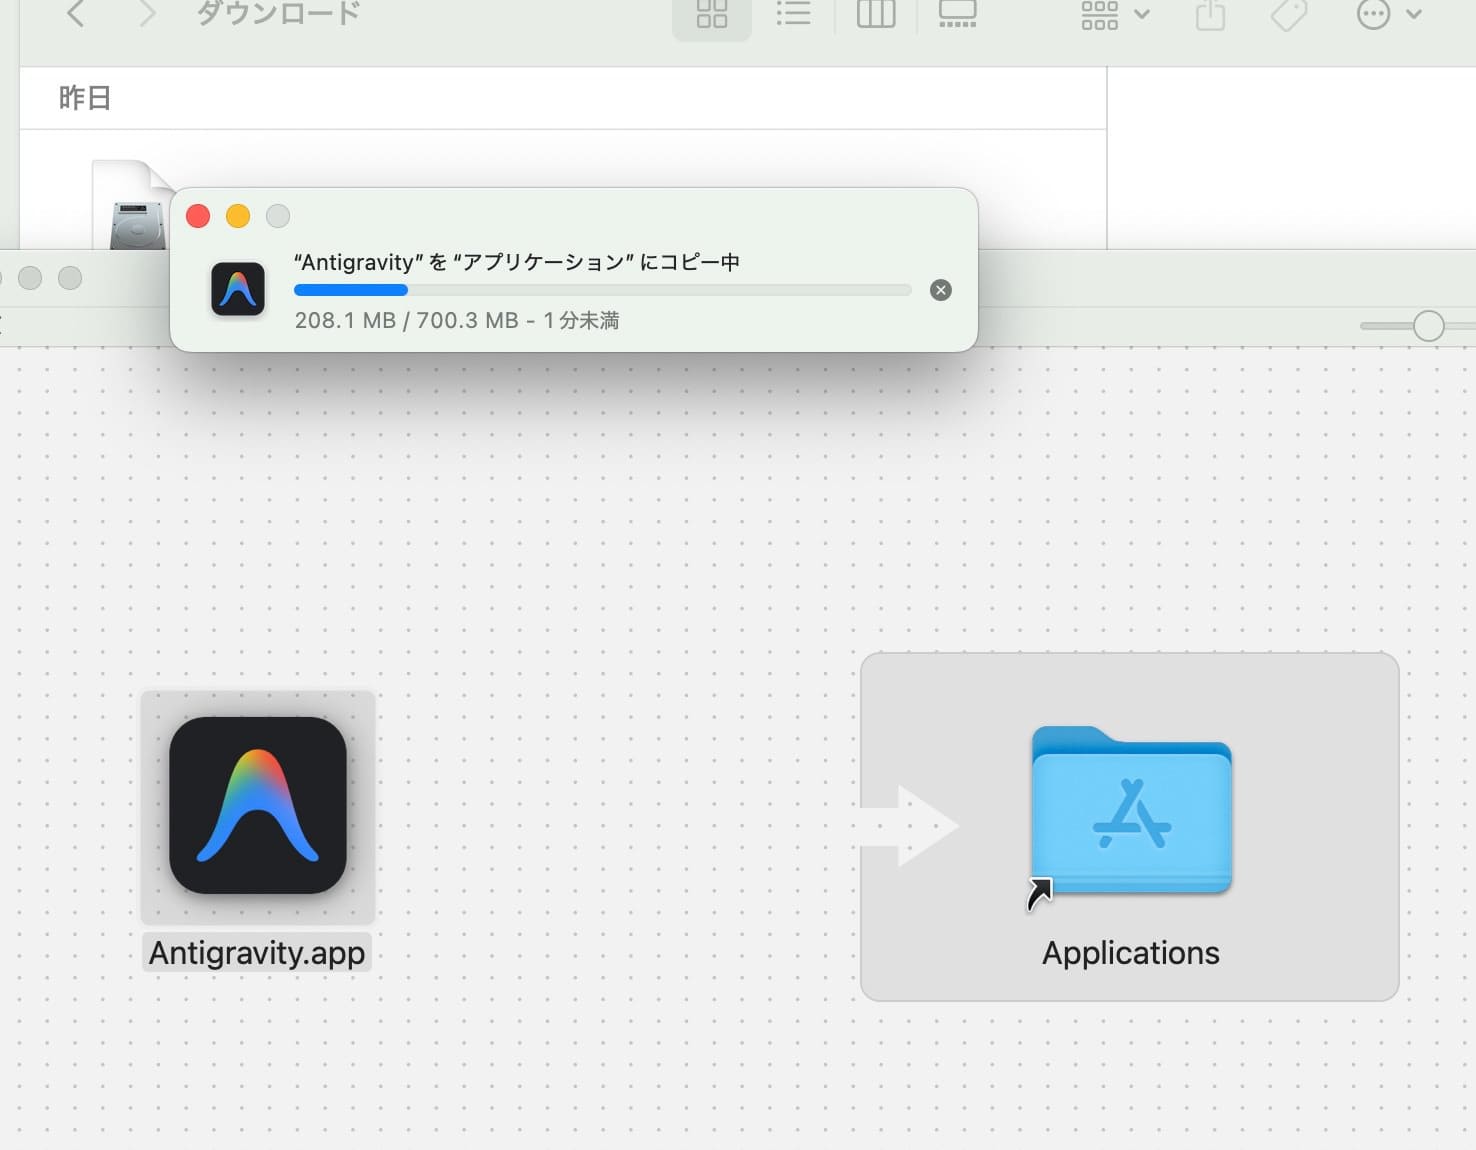The width and height of the screenshot is (1476, 1150).
Task: Adjust the icon size slider
Action: coord(1428,327)
